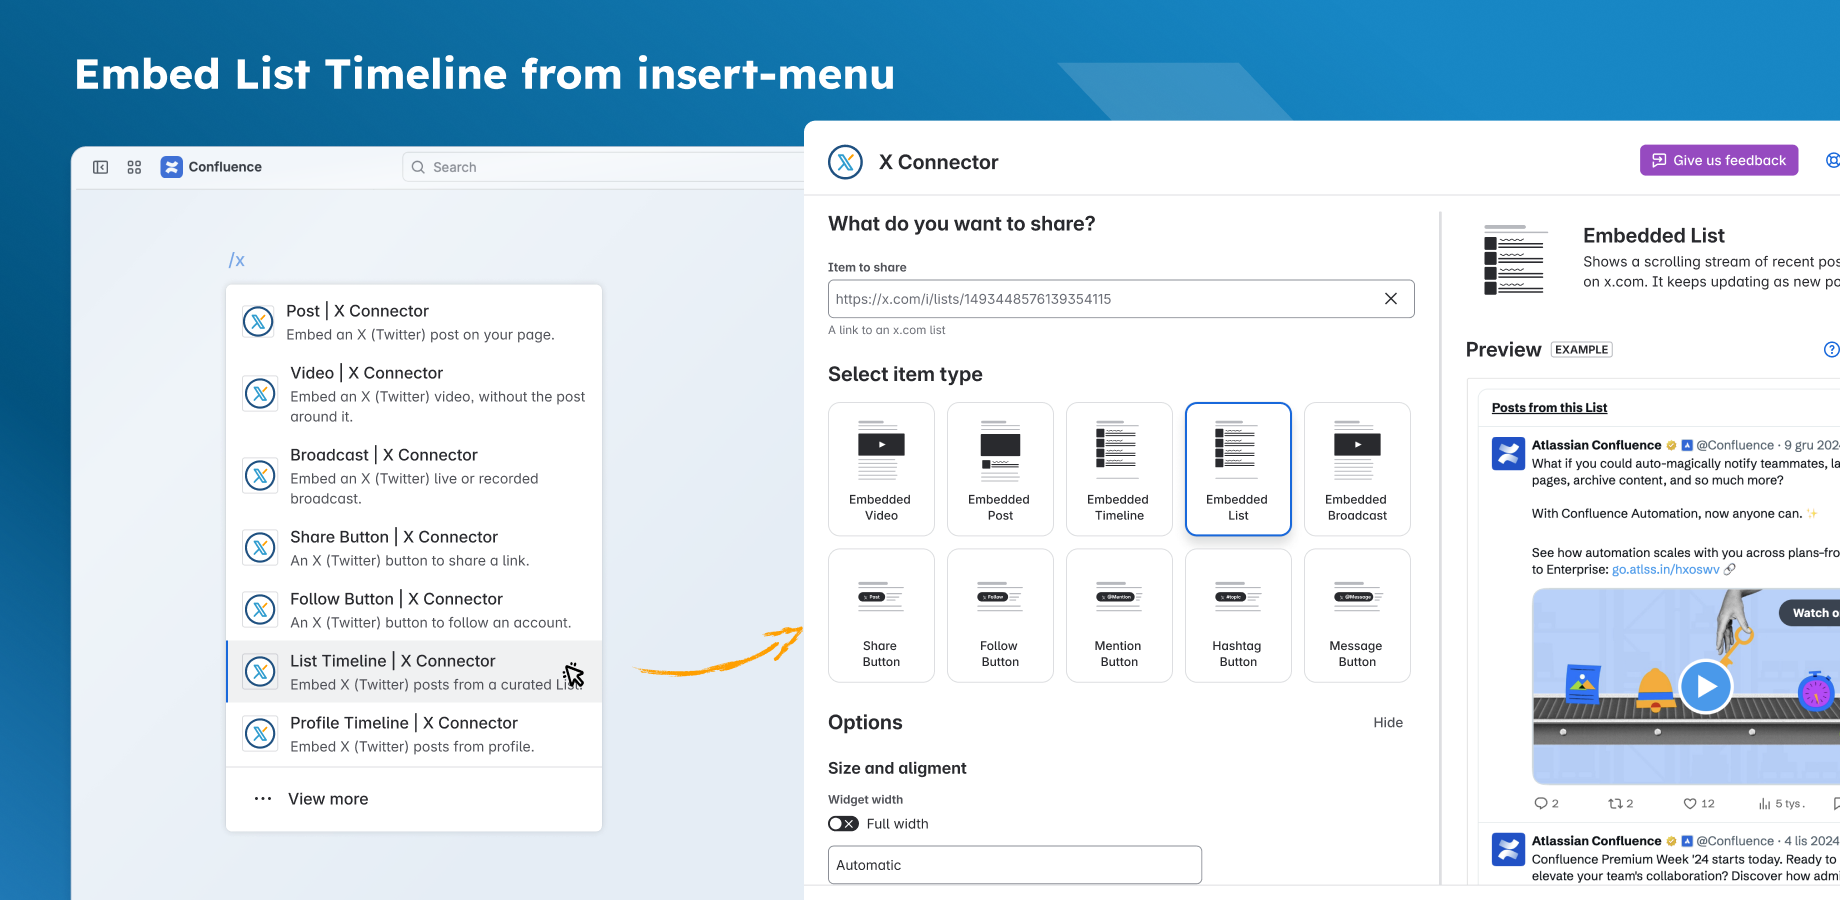Click the X Connector logo in dialog header
Image resolution: width=1840 pixels, height=900 pixels.
click(846, 162)
